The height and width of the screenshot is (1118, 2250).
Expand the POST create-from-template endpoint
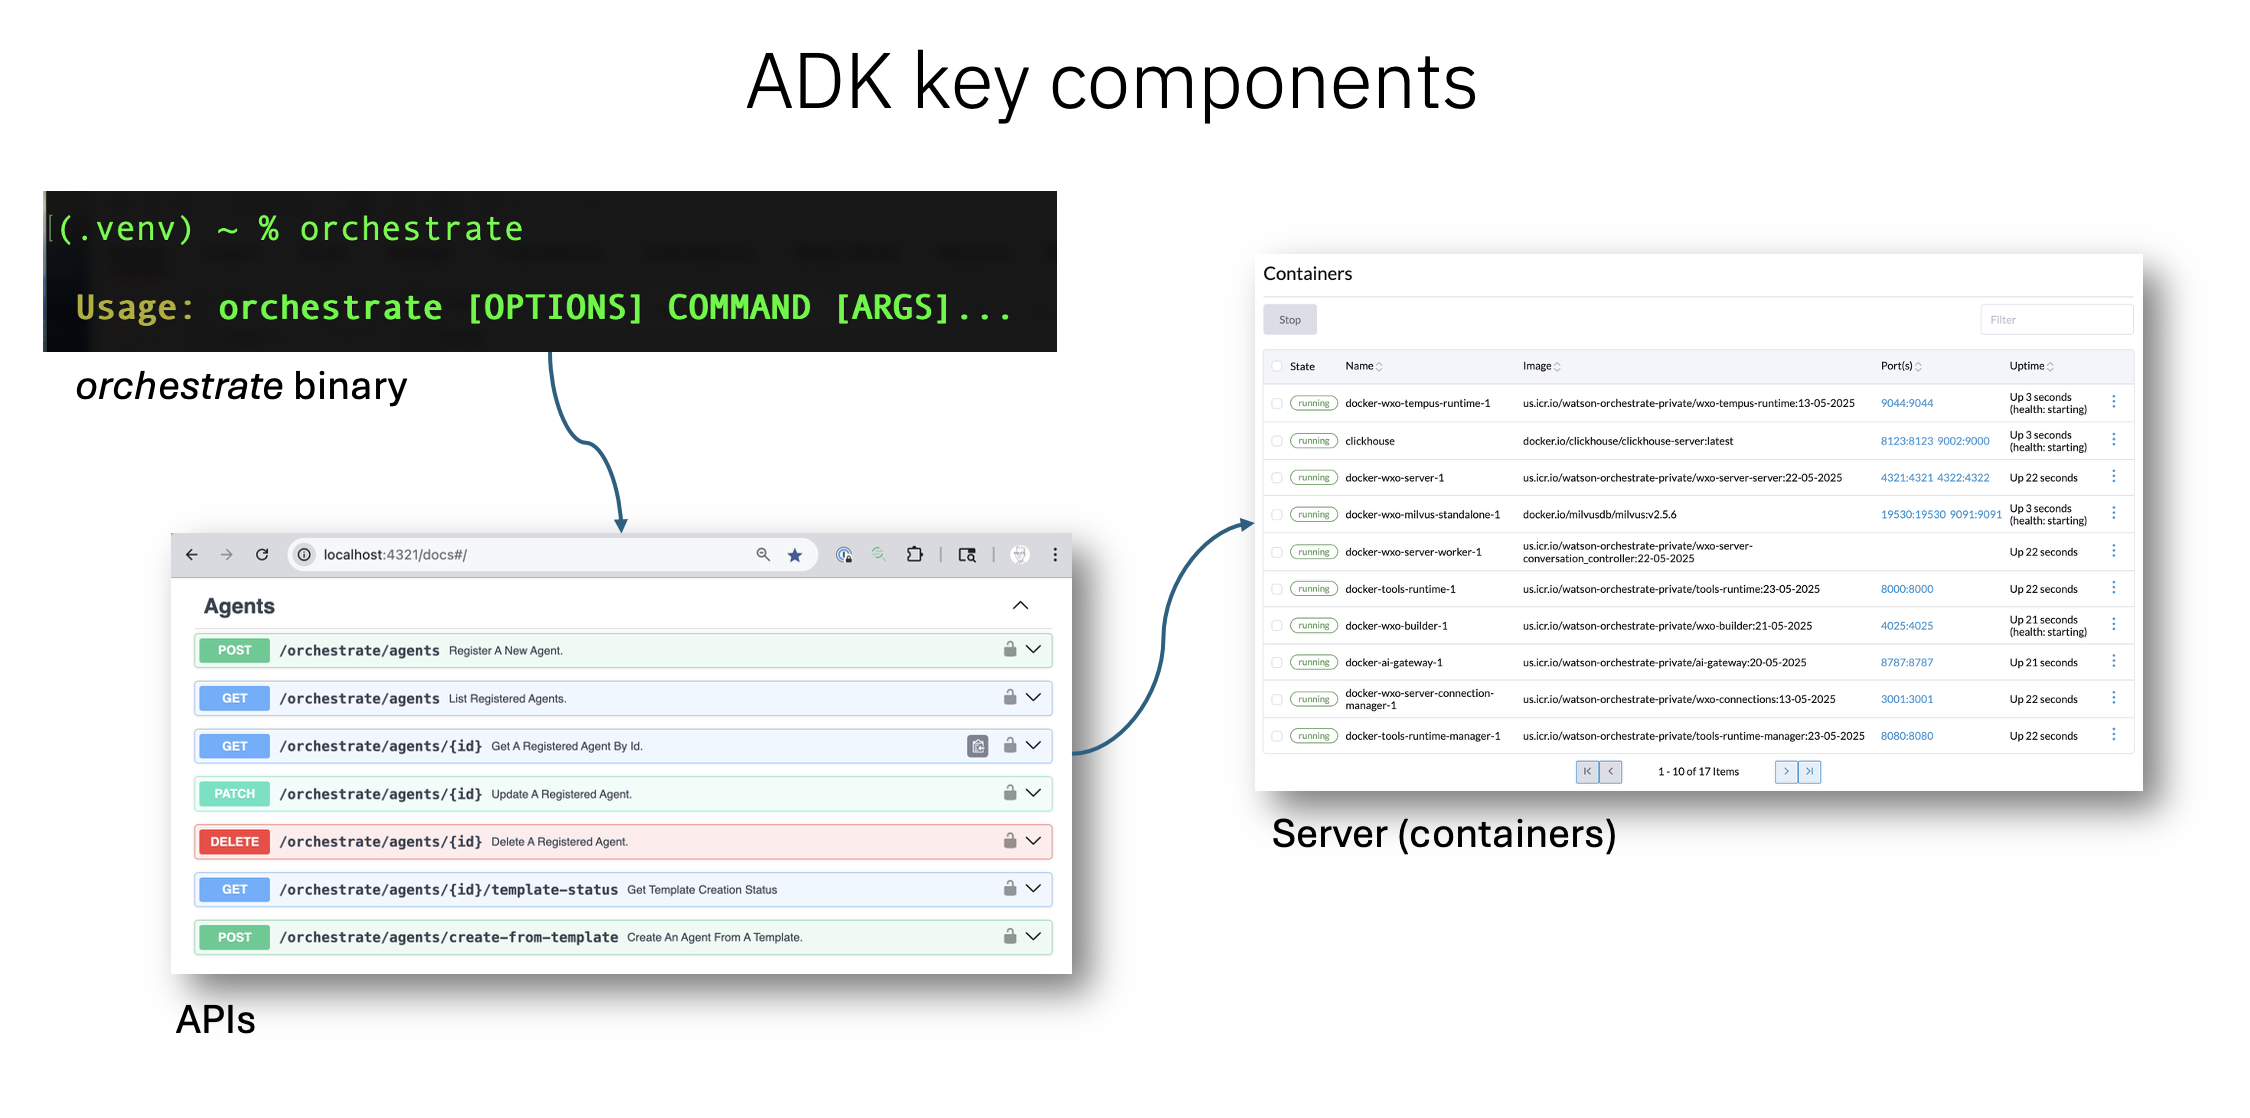1033,936
